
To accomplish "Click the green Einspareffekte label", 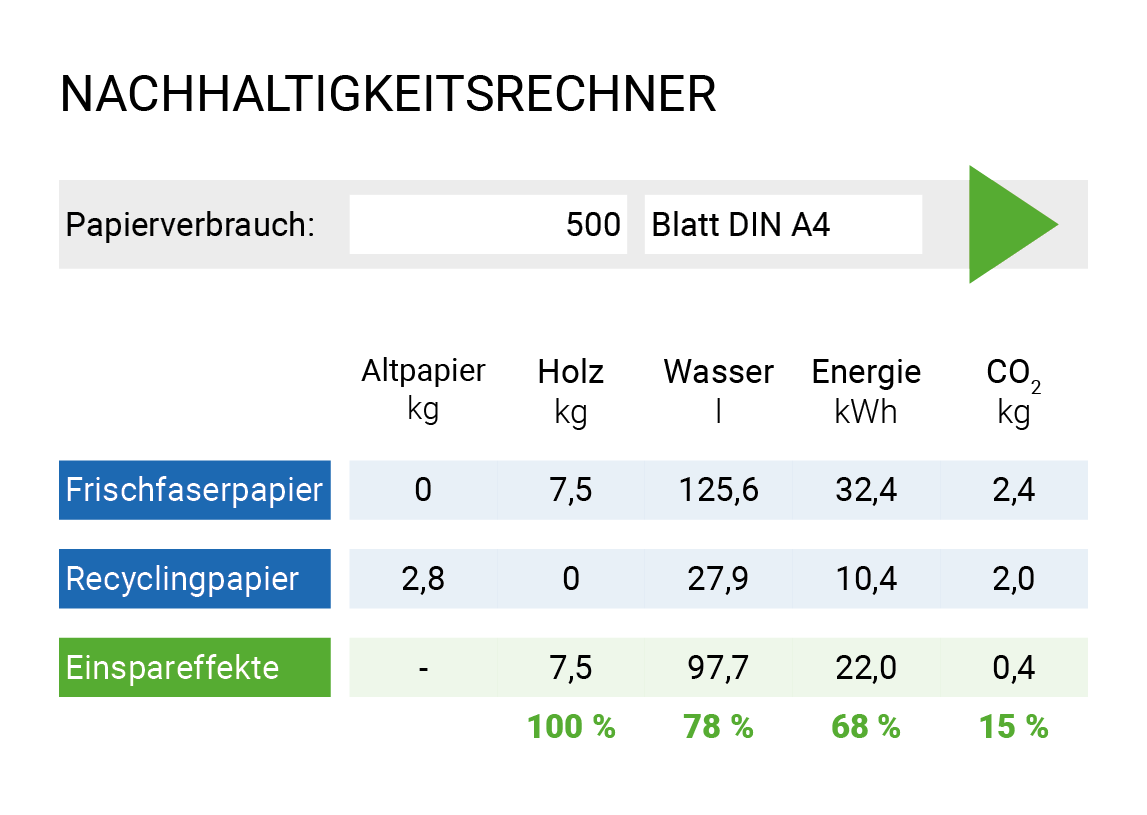I will 195,667.
